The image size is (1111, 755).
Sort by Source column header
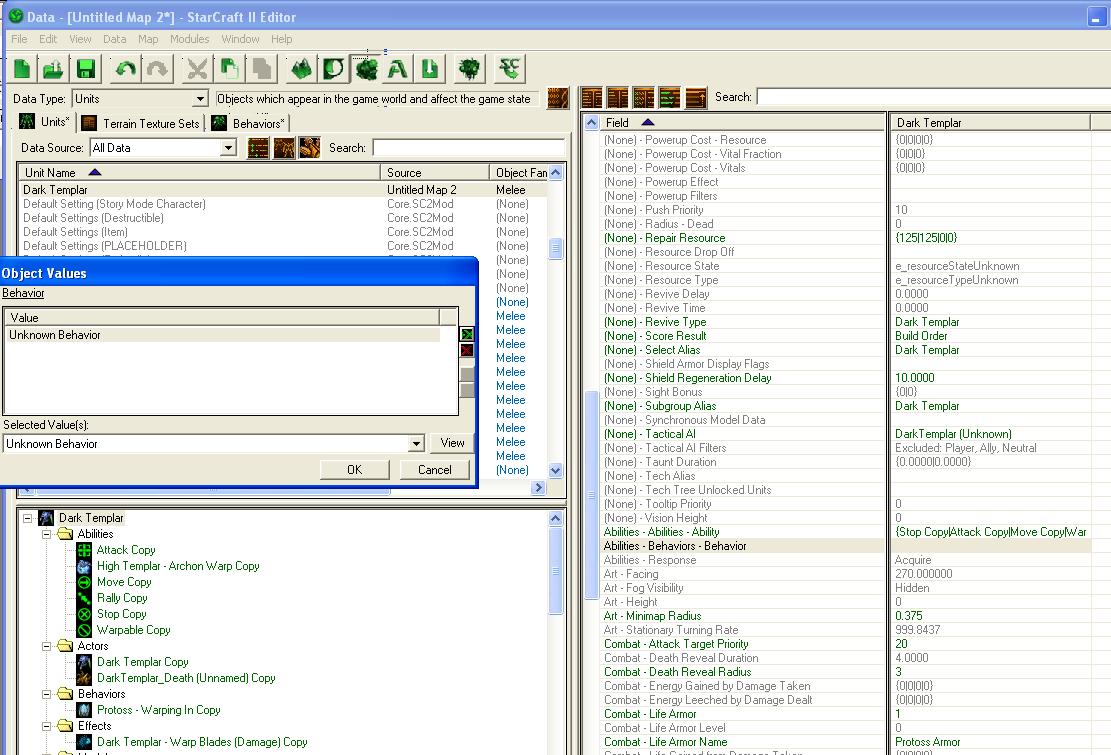(434, 173)
